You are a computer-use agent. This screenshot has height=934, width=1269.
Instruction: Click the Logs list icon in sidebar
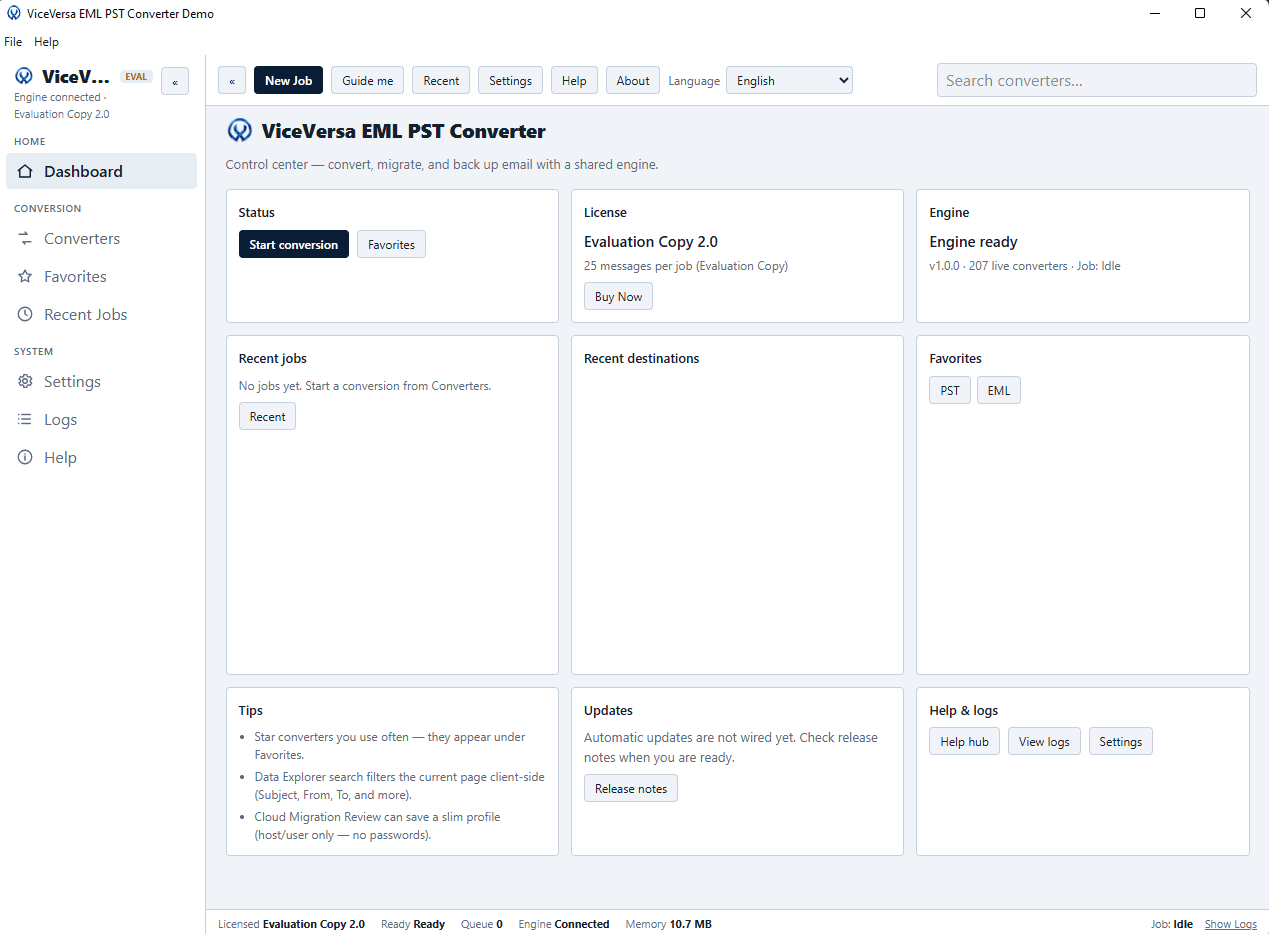tap(26, 419)
